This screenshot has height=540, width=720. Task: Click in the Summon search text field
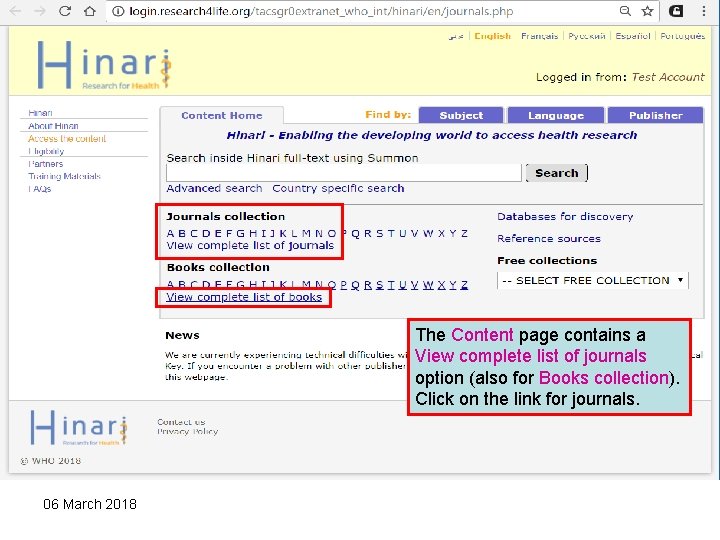344,173
